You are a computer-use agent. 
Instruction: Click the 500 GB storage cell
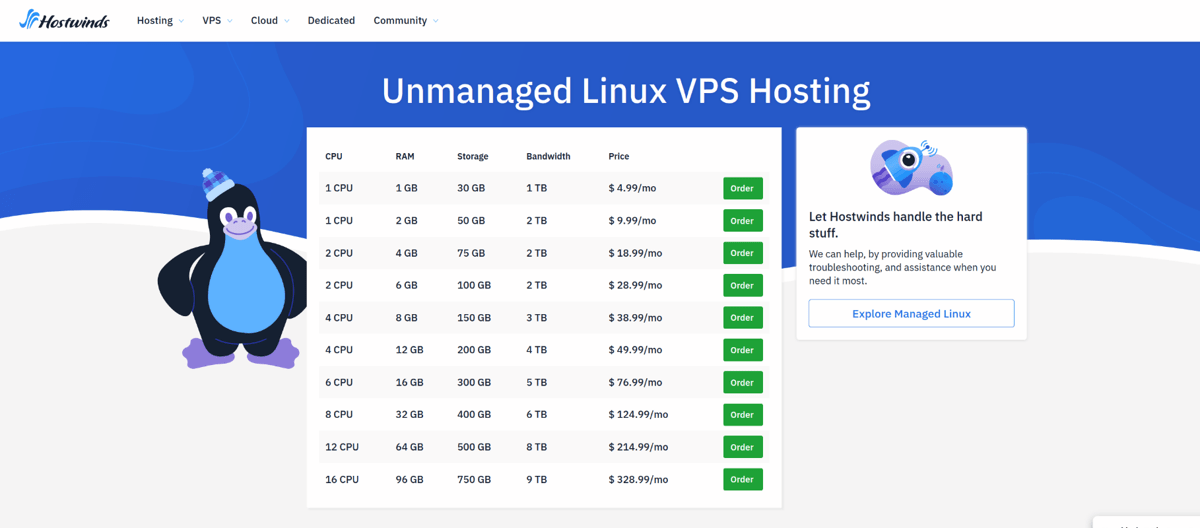(x=474, y=447)
